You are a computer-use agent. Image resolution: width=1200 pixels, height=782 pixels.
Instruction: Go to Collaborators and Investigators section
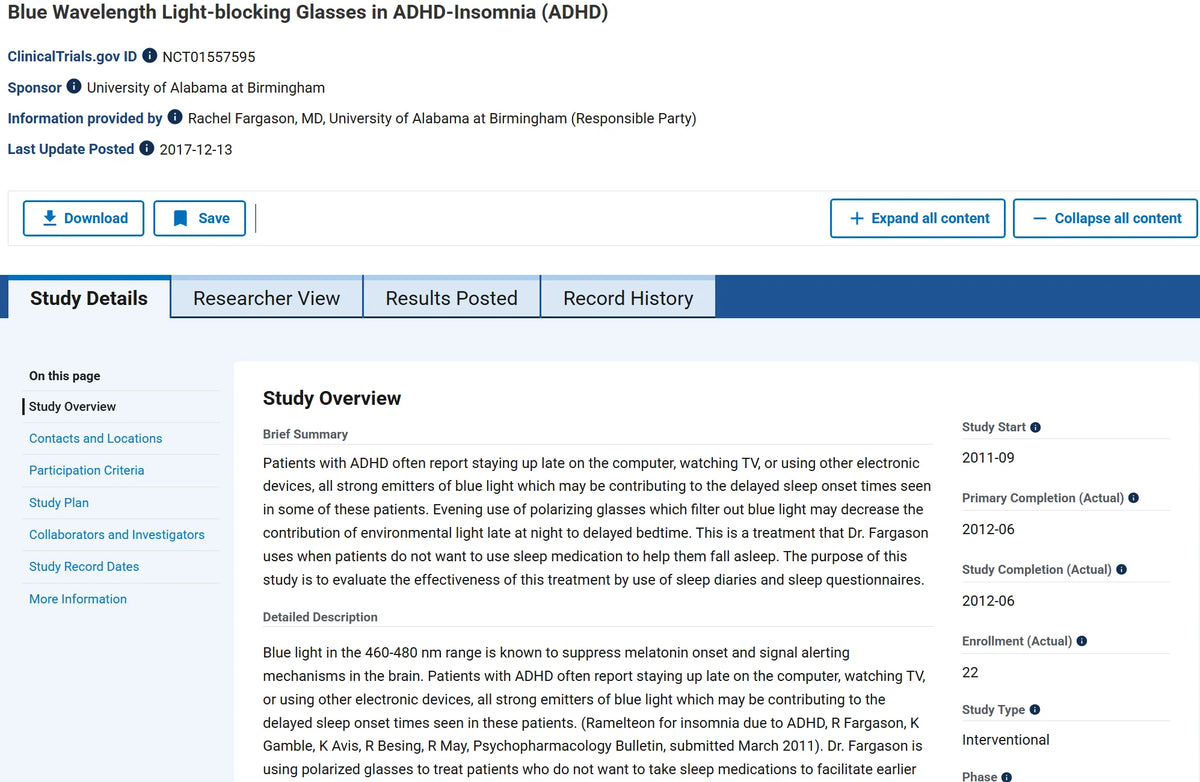coord(117,534)
